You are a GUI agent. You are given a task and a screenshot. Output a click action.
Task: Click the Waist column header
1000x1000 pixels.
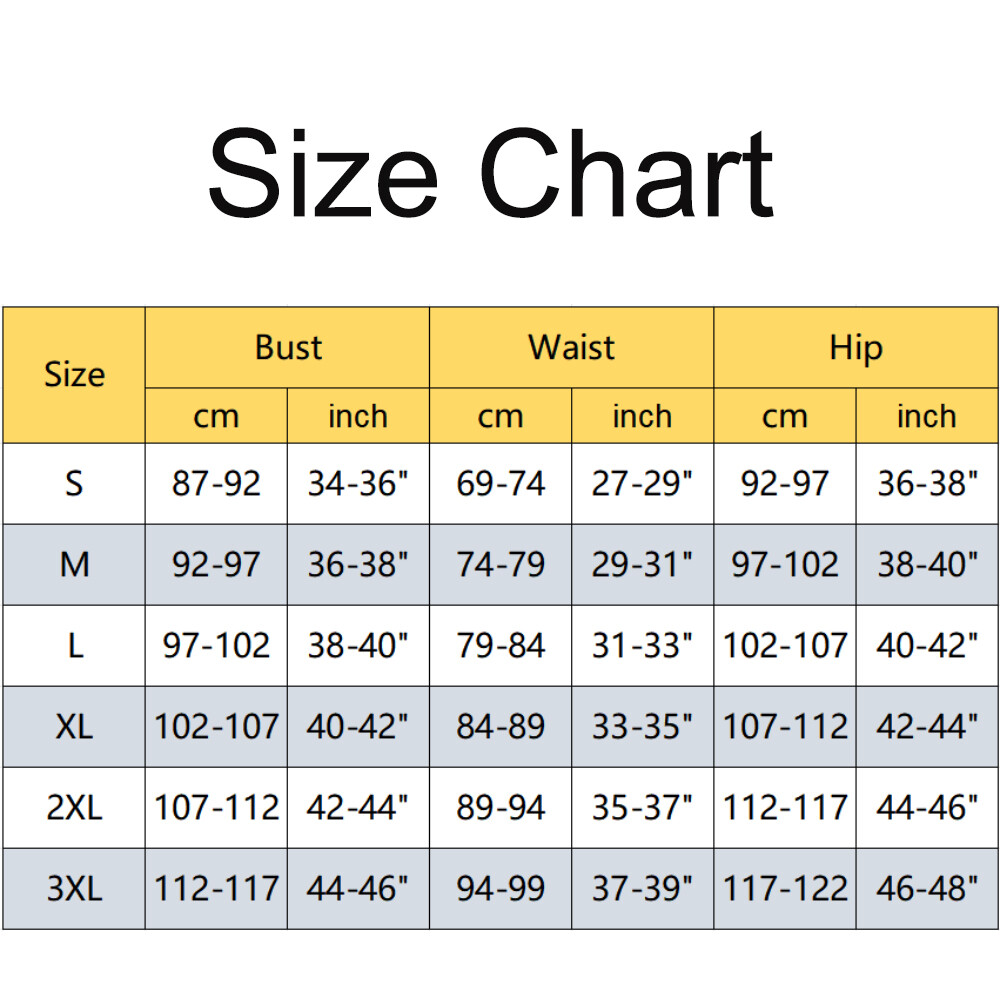(x=571, y=348)
